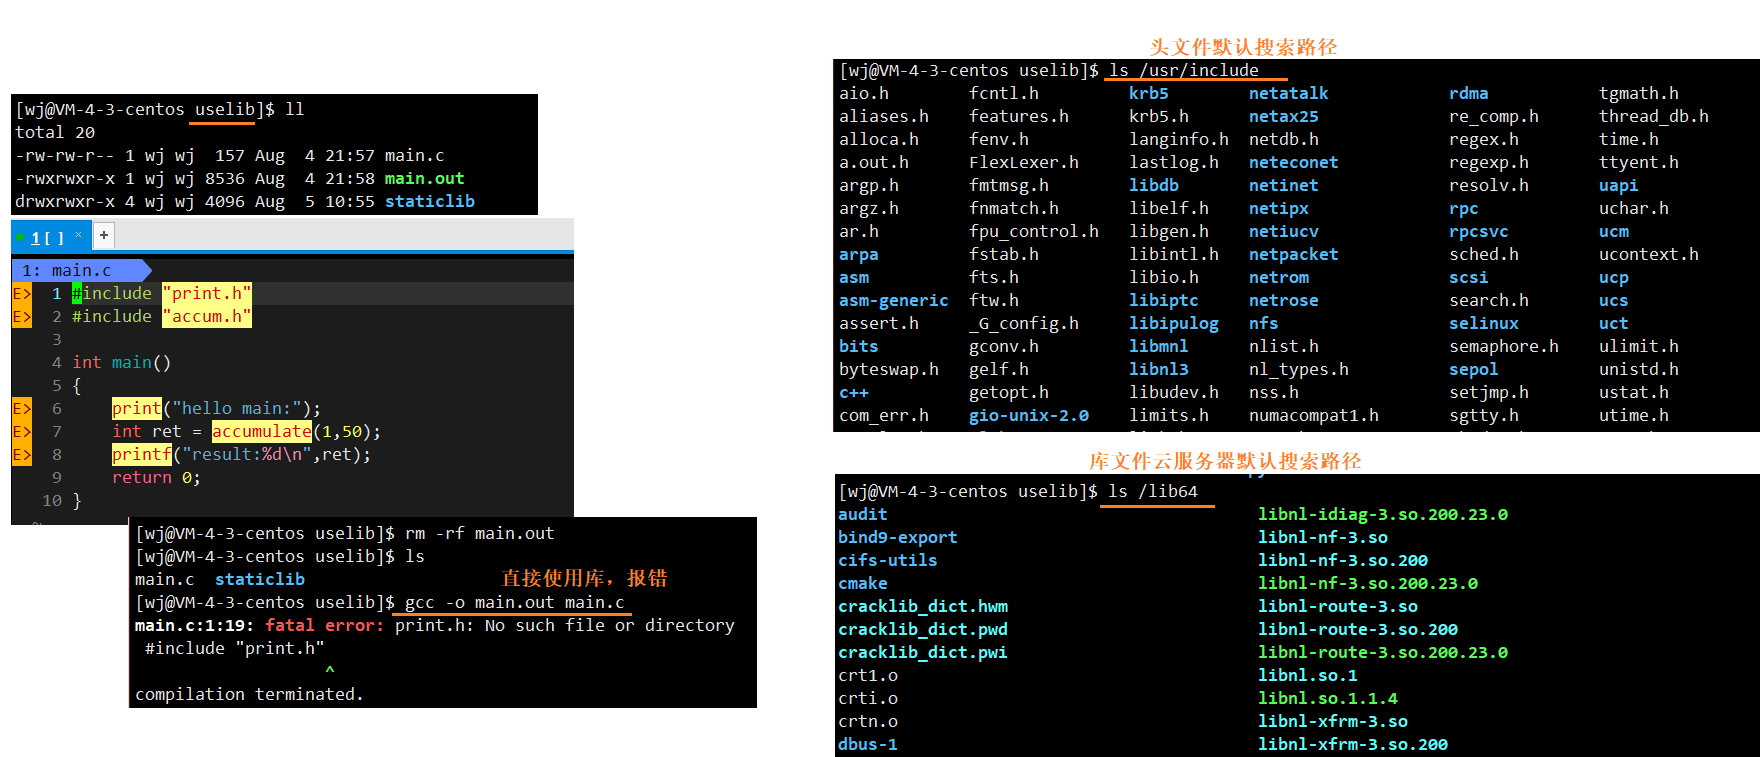Click the orange '直接使用库，报错' annotation
1760x757 pixels.
point(584,578)
